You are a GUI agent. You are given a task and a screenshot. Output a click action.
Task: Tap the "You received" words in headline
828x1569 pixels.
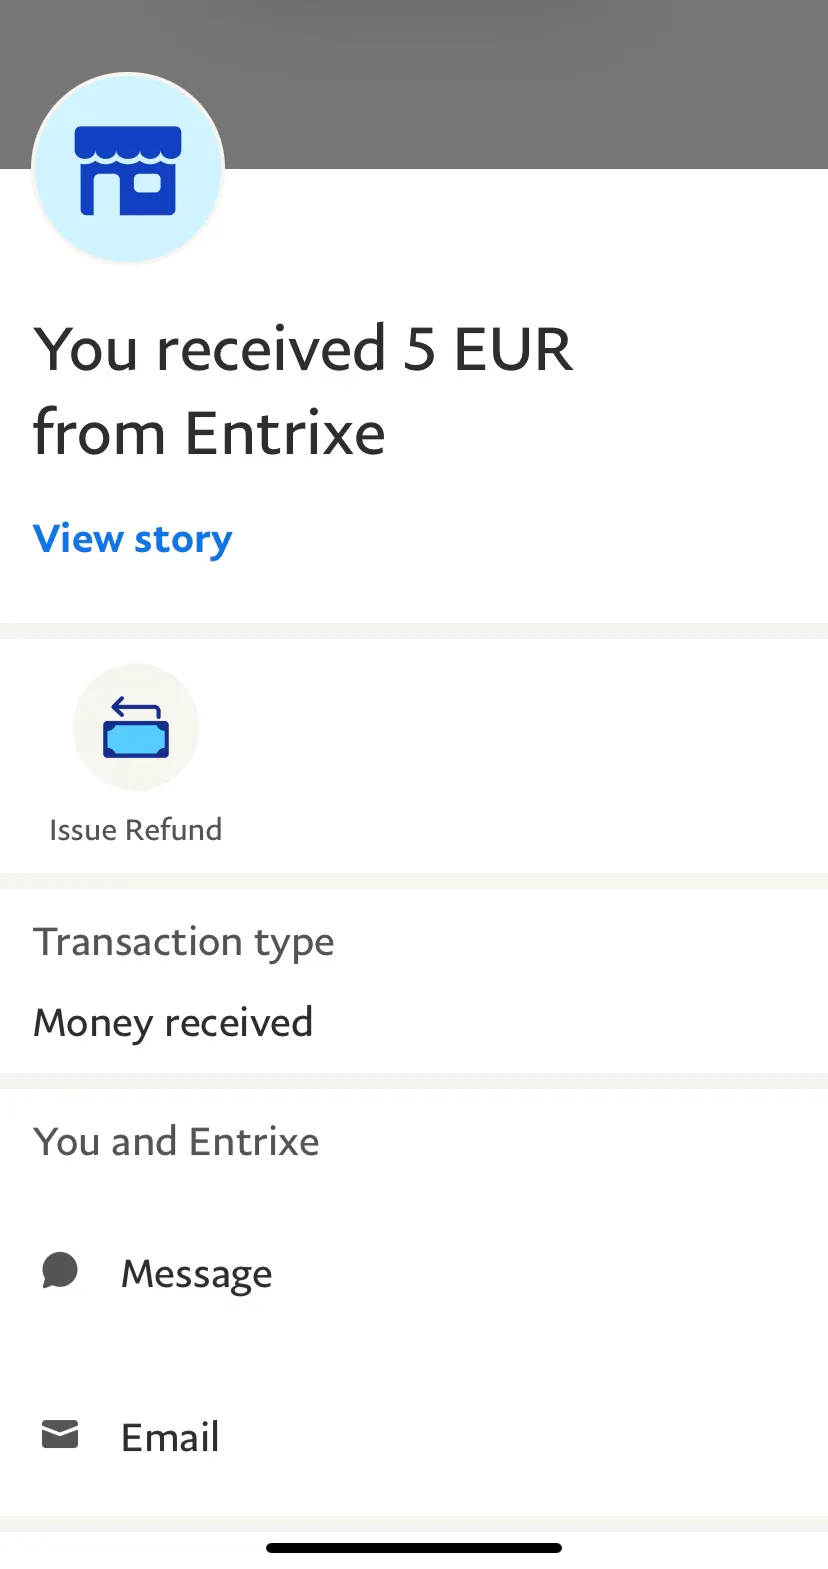pyautogui.click(x=210, y=349)
